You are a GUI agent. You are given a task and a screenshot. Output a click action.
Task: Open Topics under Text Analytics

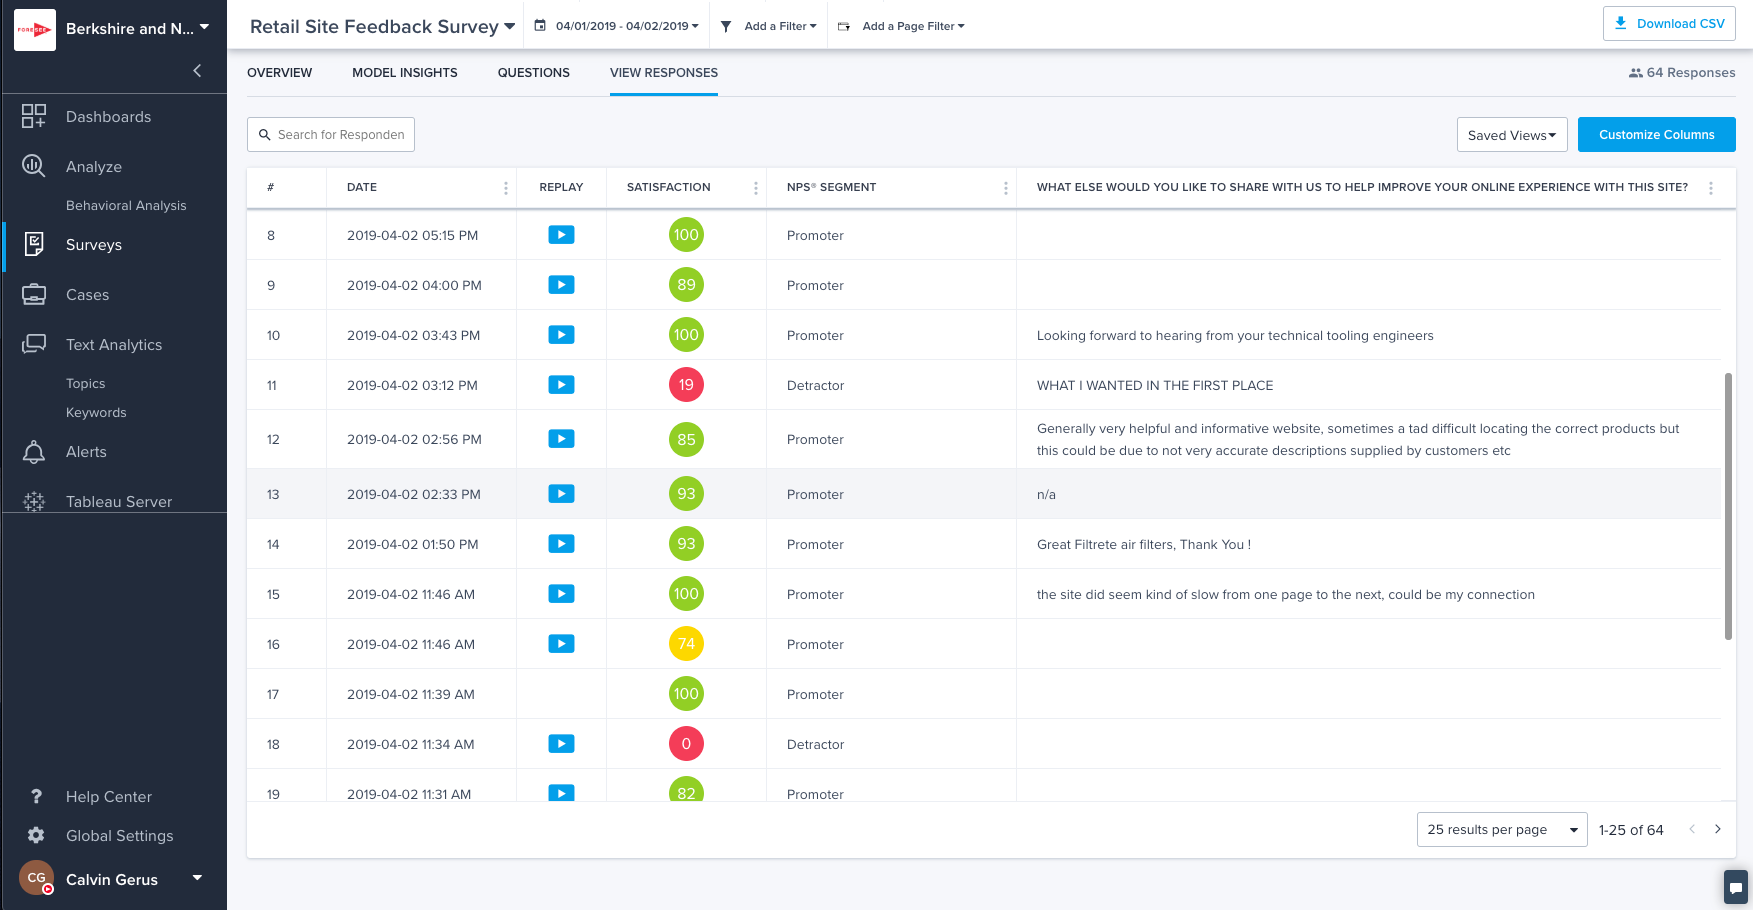[x=85, y=383]
